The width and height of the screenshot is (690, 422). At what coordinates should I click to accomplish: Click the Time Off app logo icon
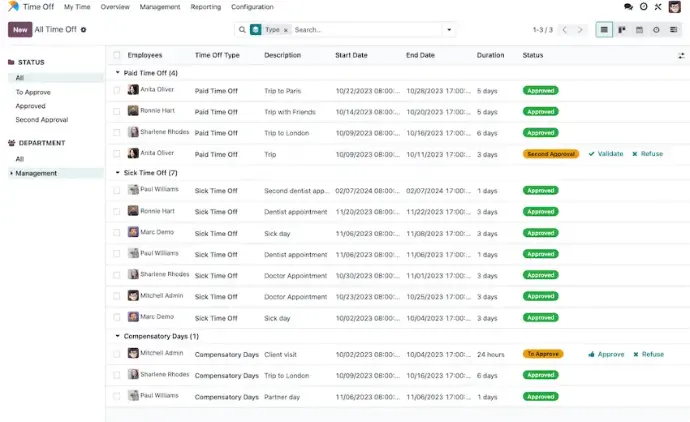[13, 7]
